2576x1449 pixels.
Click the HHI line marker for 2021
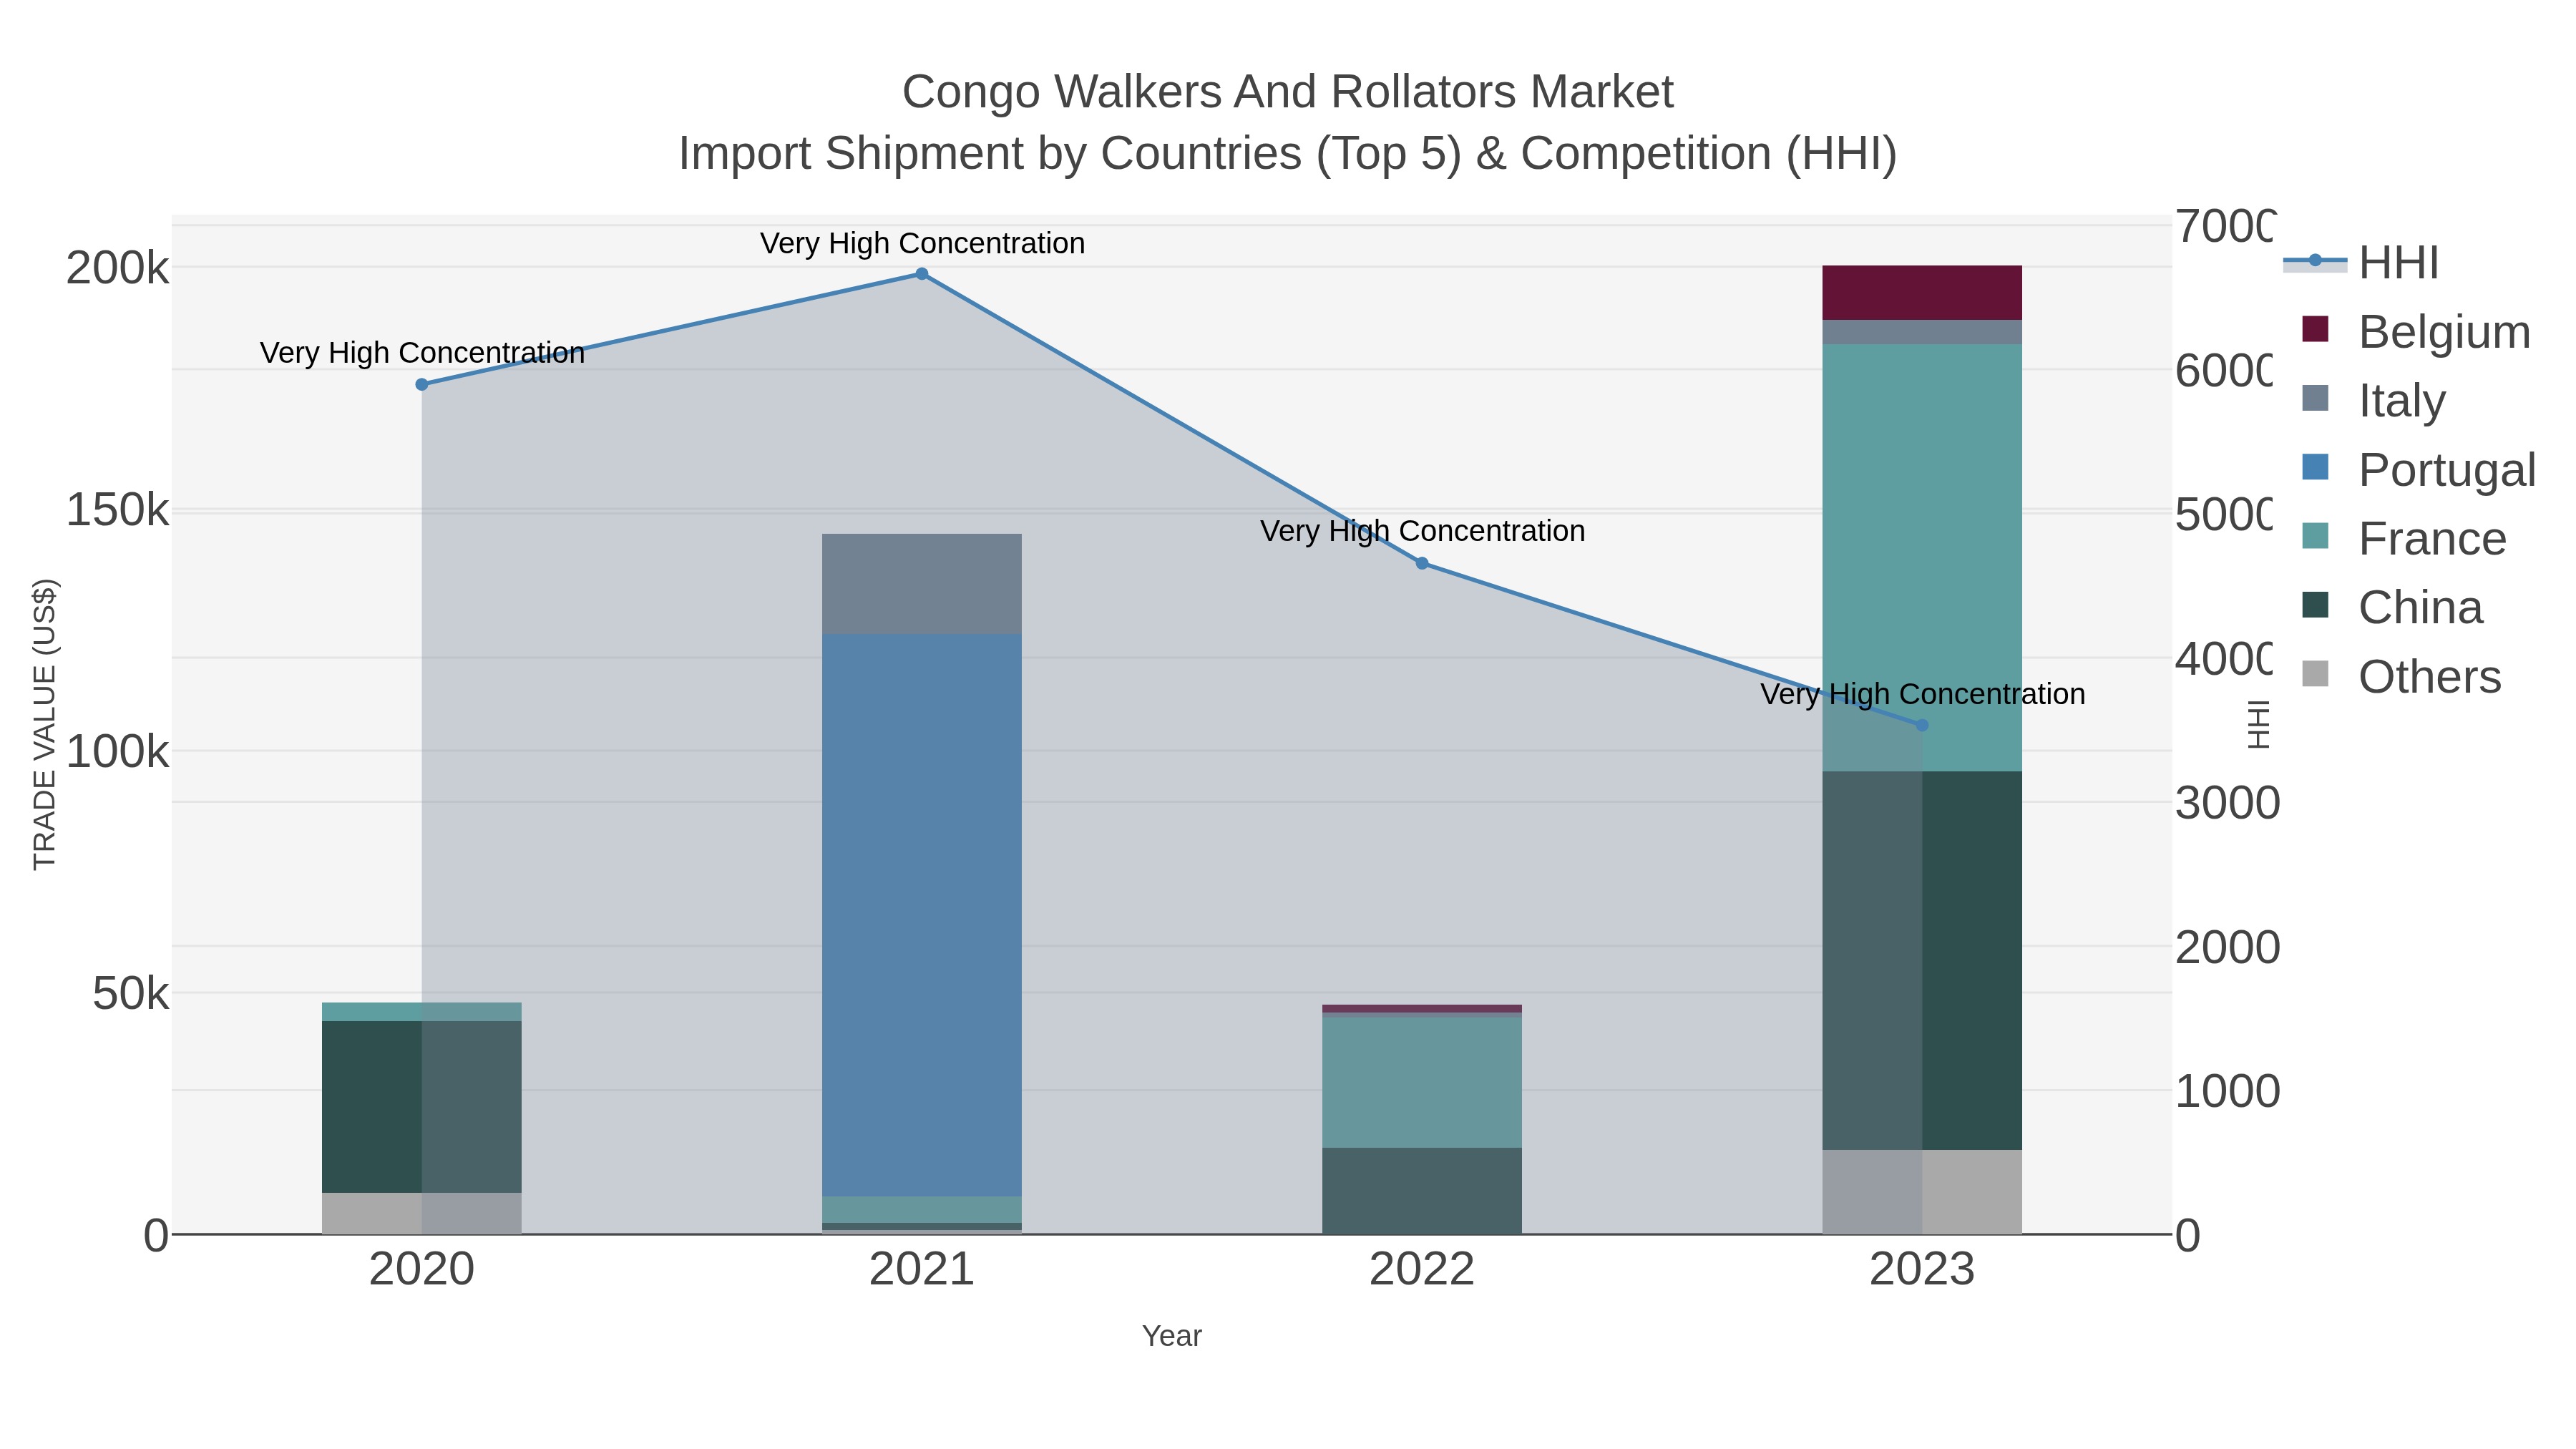pyautogui.click(x=922, y=274)
